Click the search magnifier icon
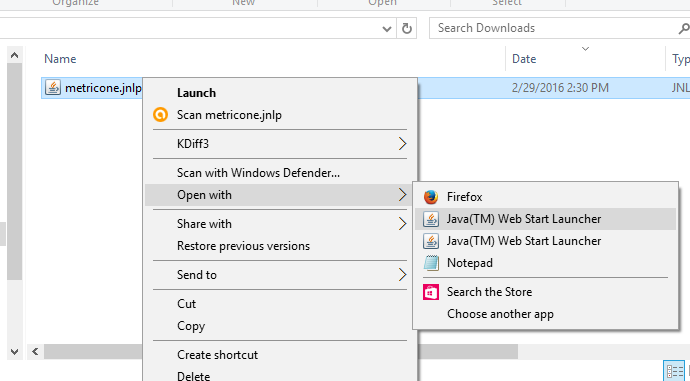The width and height of the screenshot is (690, 381). click(683, 29)
